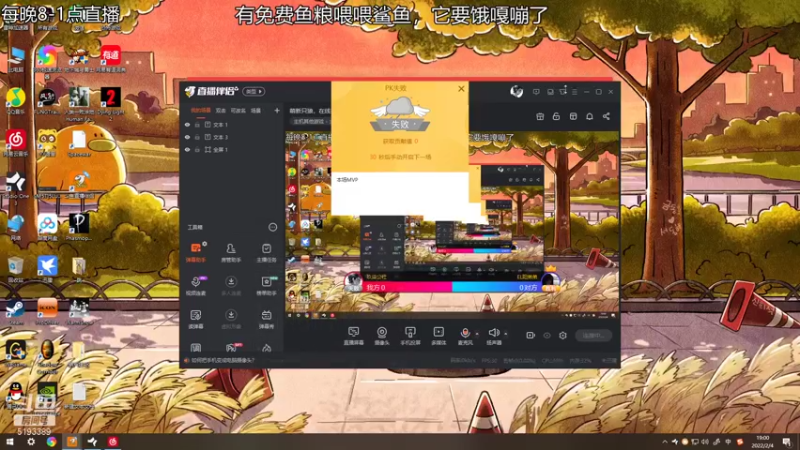
Task: Add a 直播屏幕 screen-capture source
Action: point(353,336)
